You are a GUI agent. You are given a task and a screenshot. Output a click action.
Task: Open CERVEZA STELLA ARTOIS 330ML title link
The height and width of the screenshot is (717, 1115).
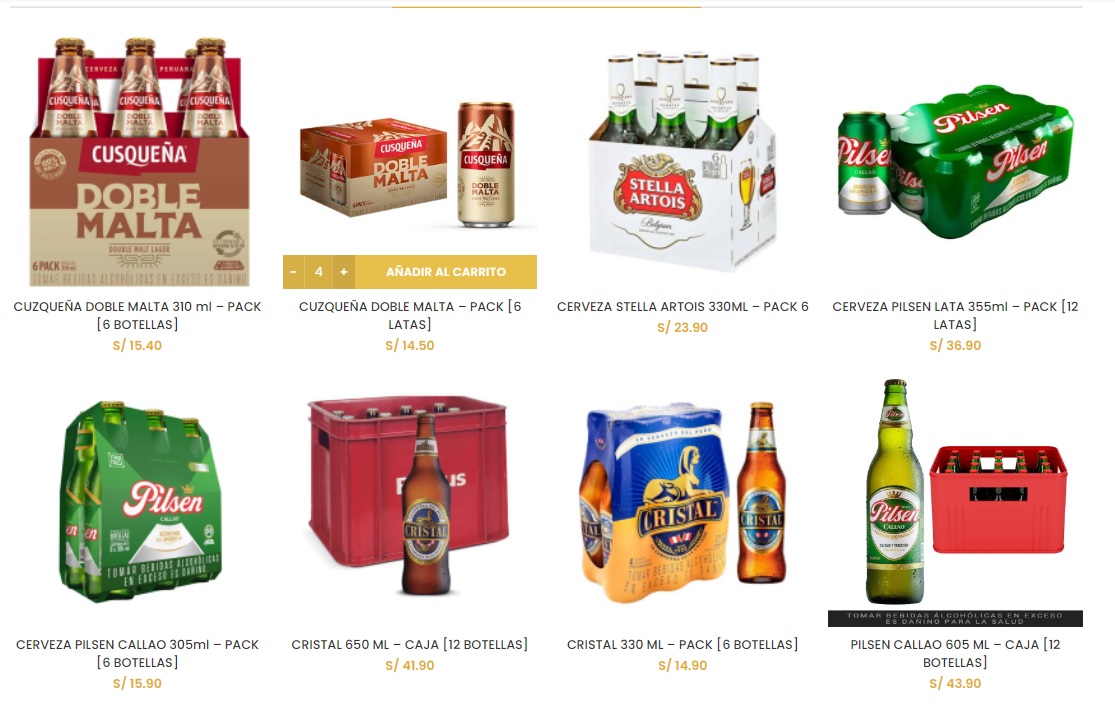(683, 307)
